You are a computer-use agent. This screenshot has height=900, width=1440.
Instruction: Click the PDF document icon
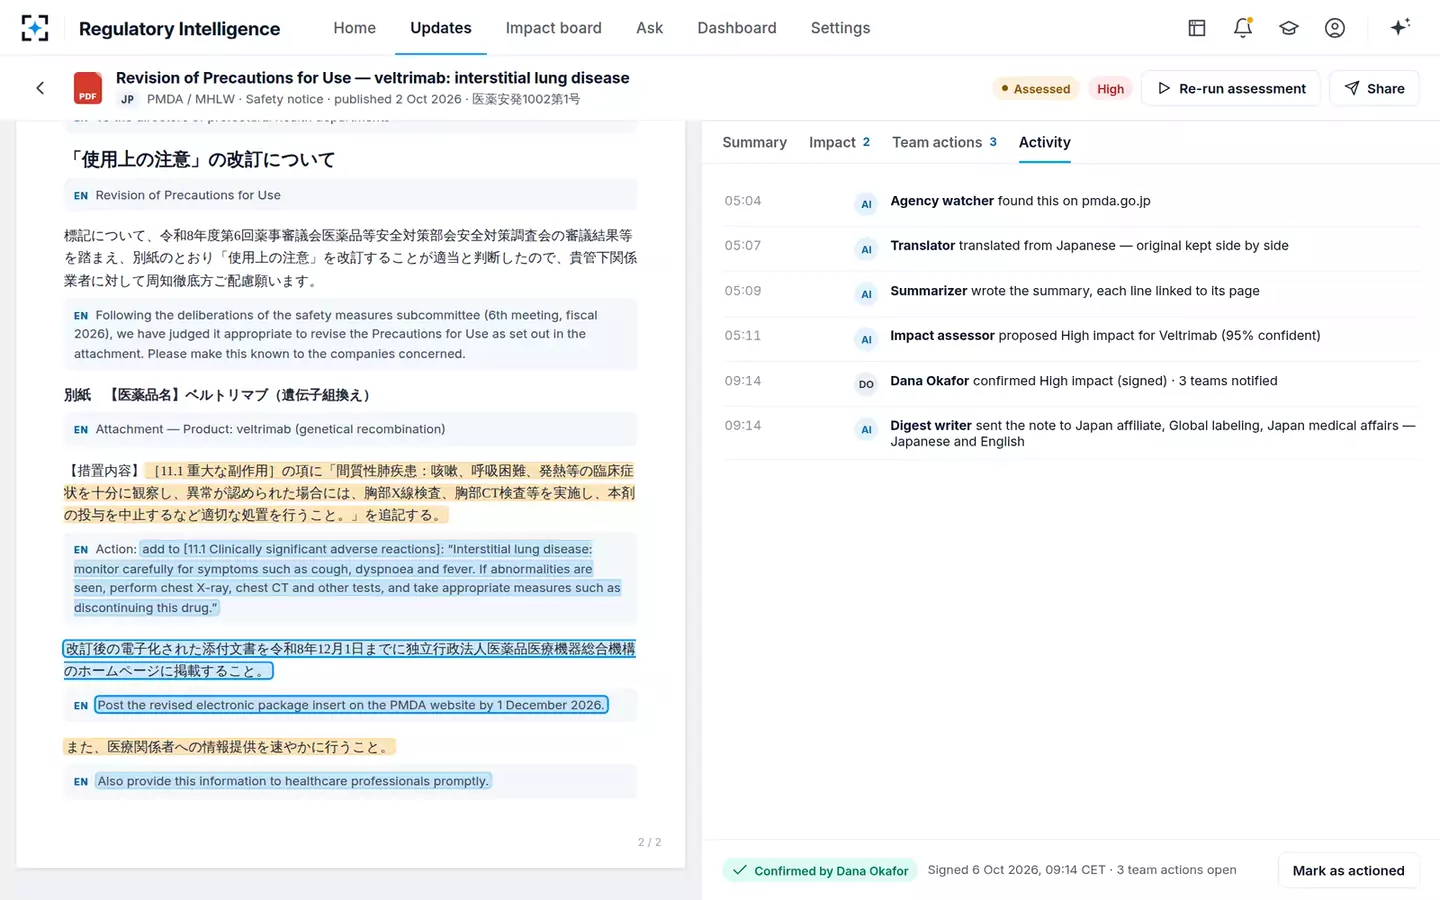(88, 88)
